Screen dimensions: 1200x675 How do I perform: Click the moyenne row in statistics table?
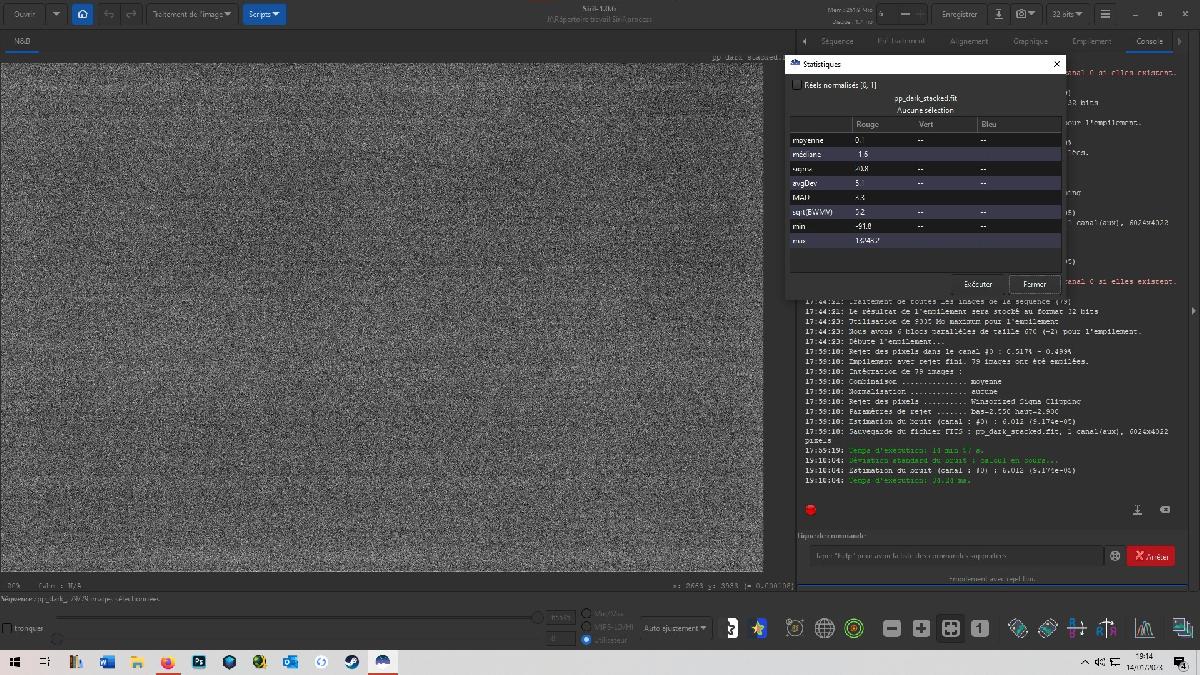coord(925,140)
